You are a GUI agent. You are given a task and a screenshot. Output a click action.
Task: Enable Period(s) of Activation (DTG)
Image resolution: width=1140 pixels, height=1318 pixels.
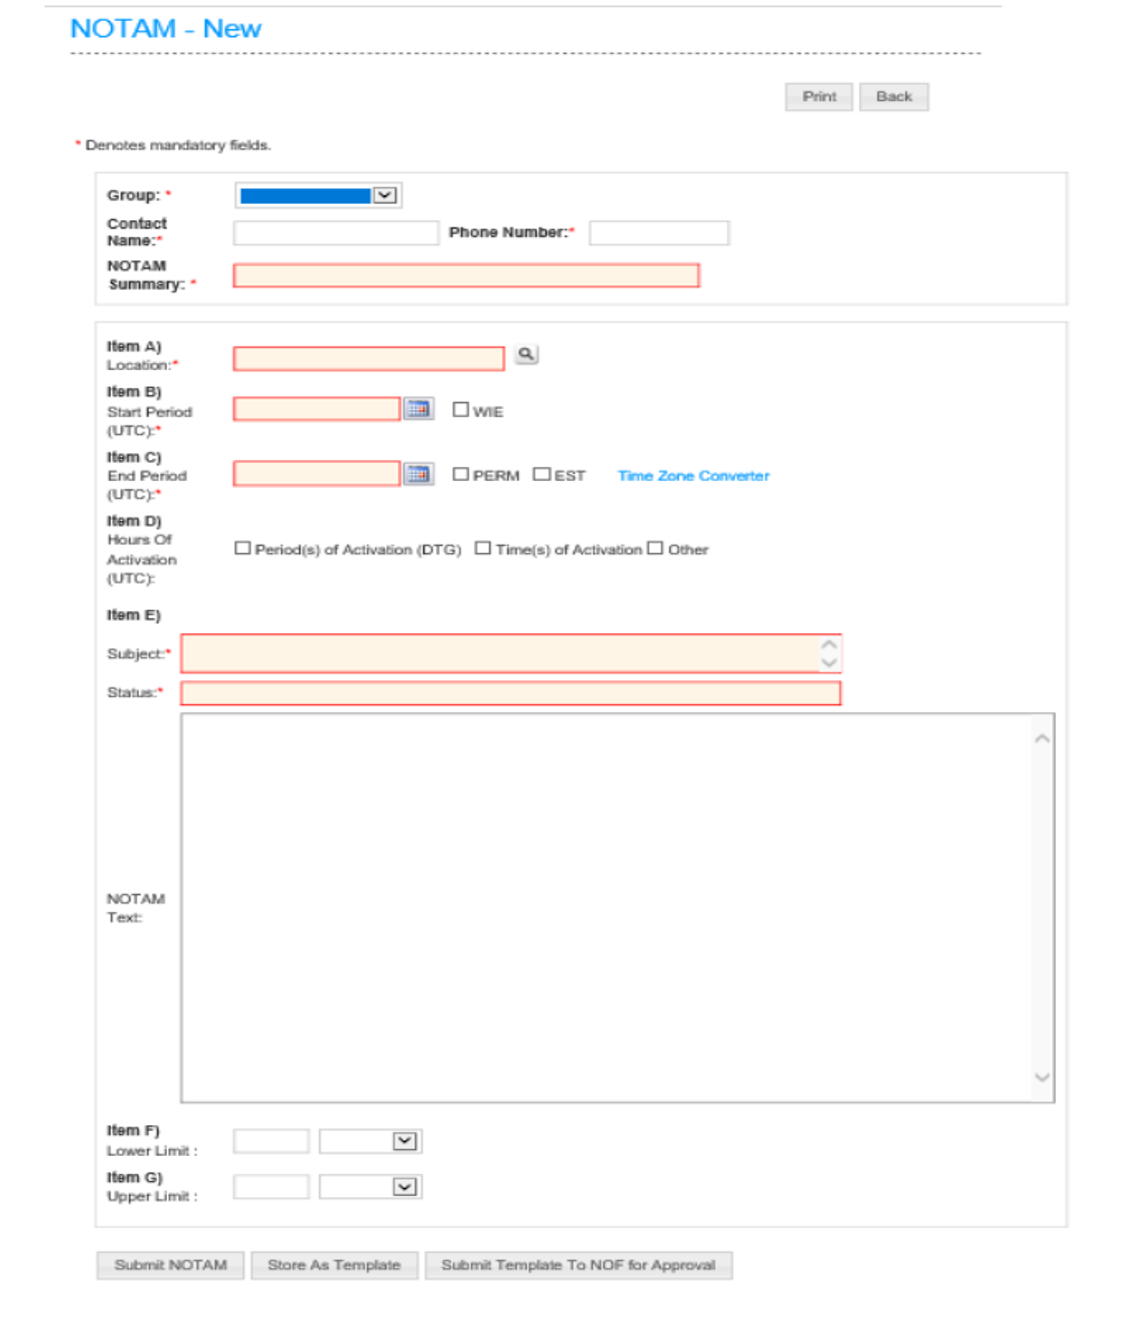242,548
